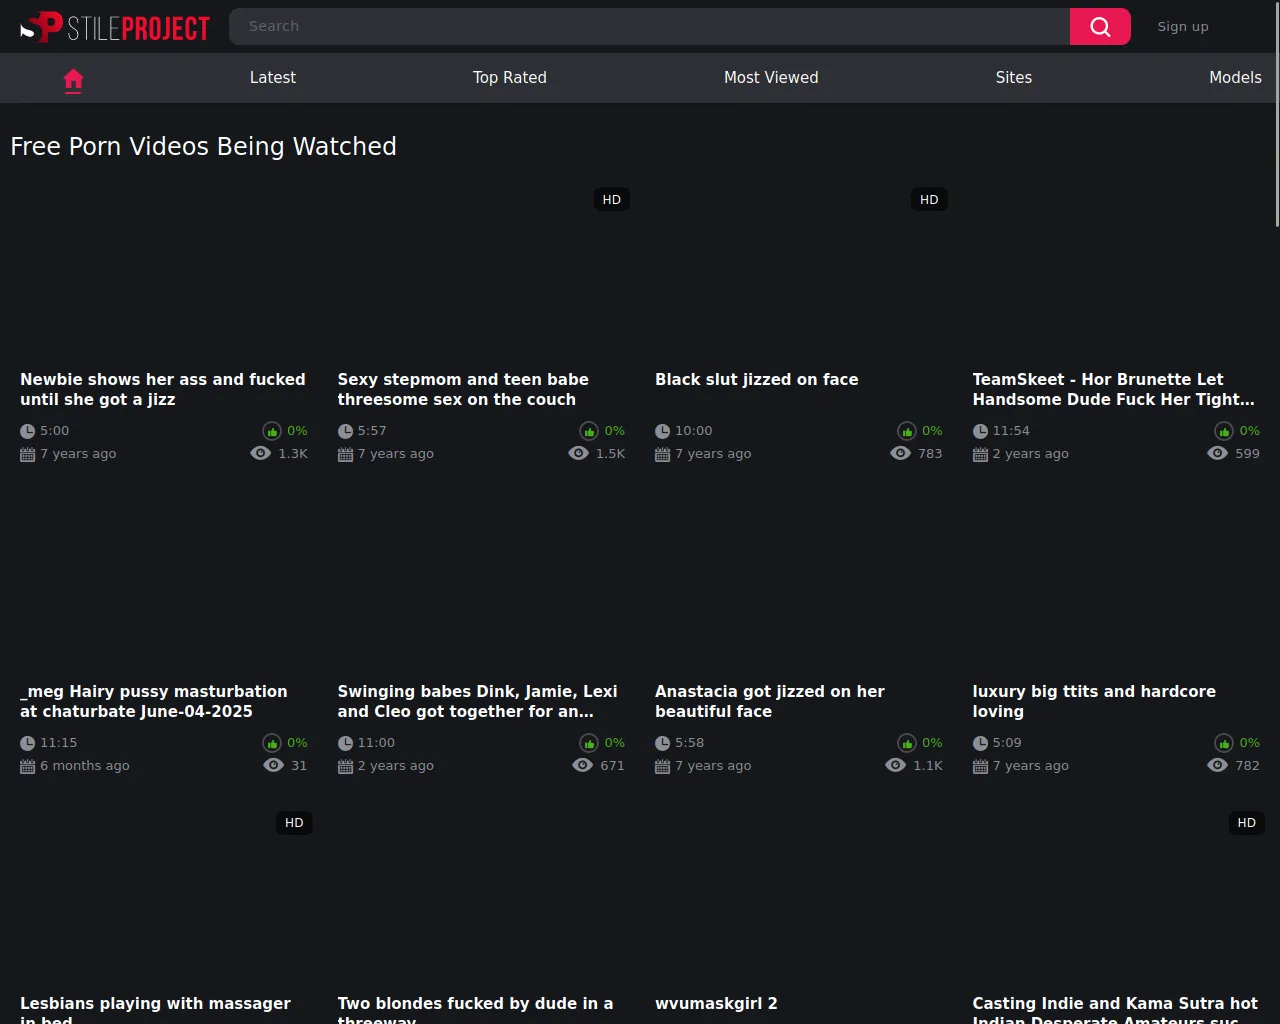
Task: Switch to the Top Rated section
Action: point(509,78)
